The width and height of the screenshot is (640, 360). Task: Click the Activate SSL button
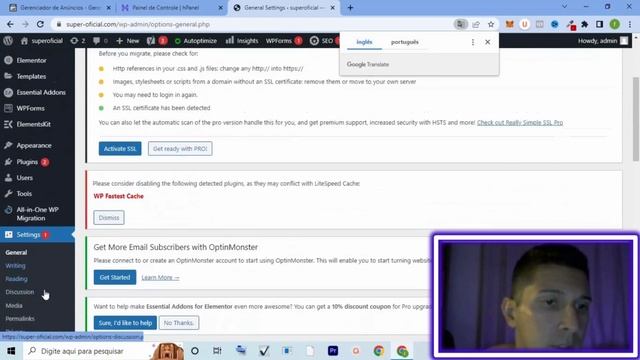(120, 149)
